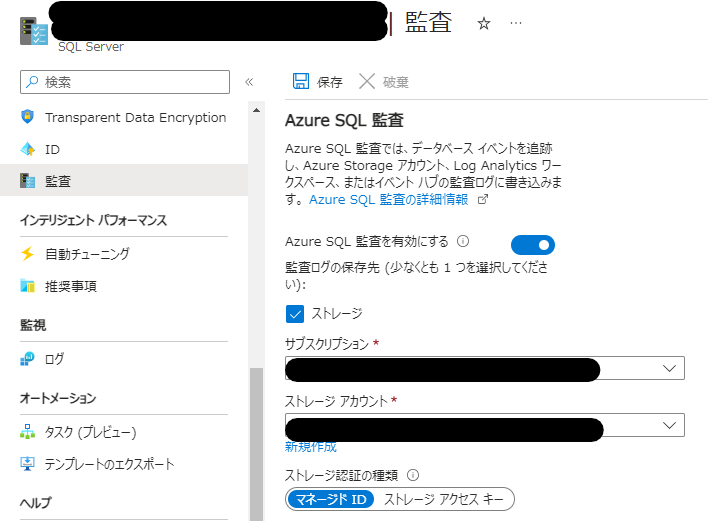Click the ID identity icon
Screen dimensions: 708x521
(x=28, y=149)
